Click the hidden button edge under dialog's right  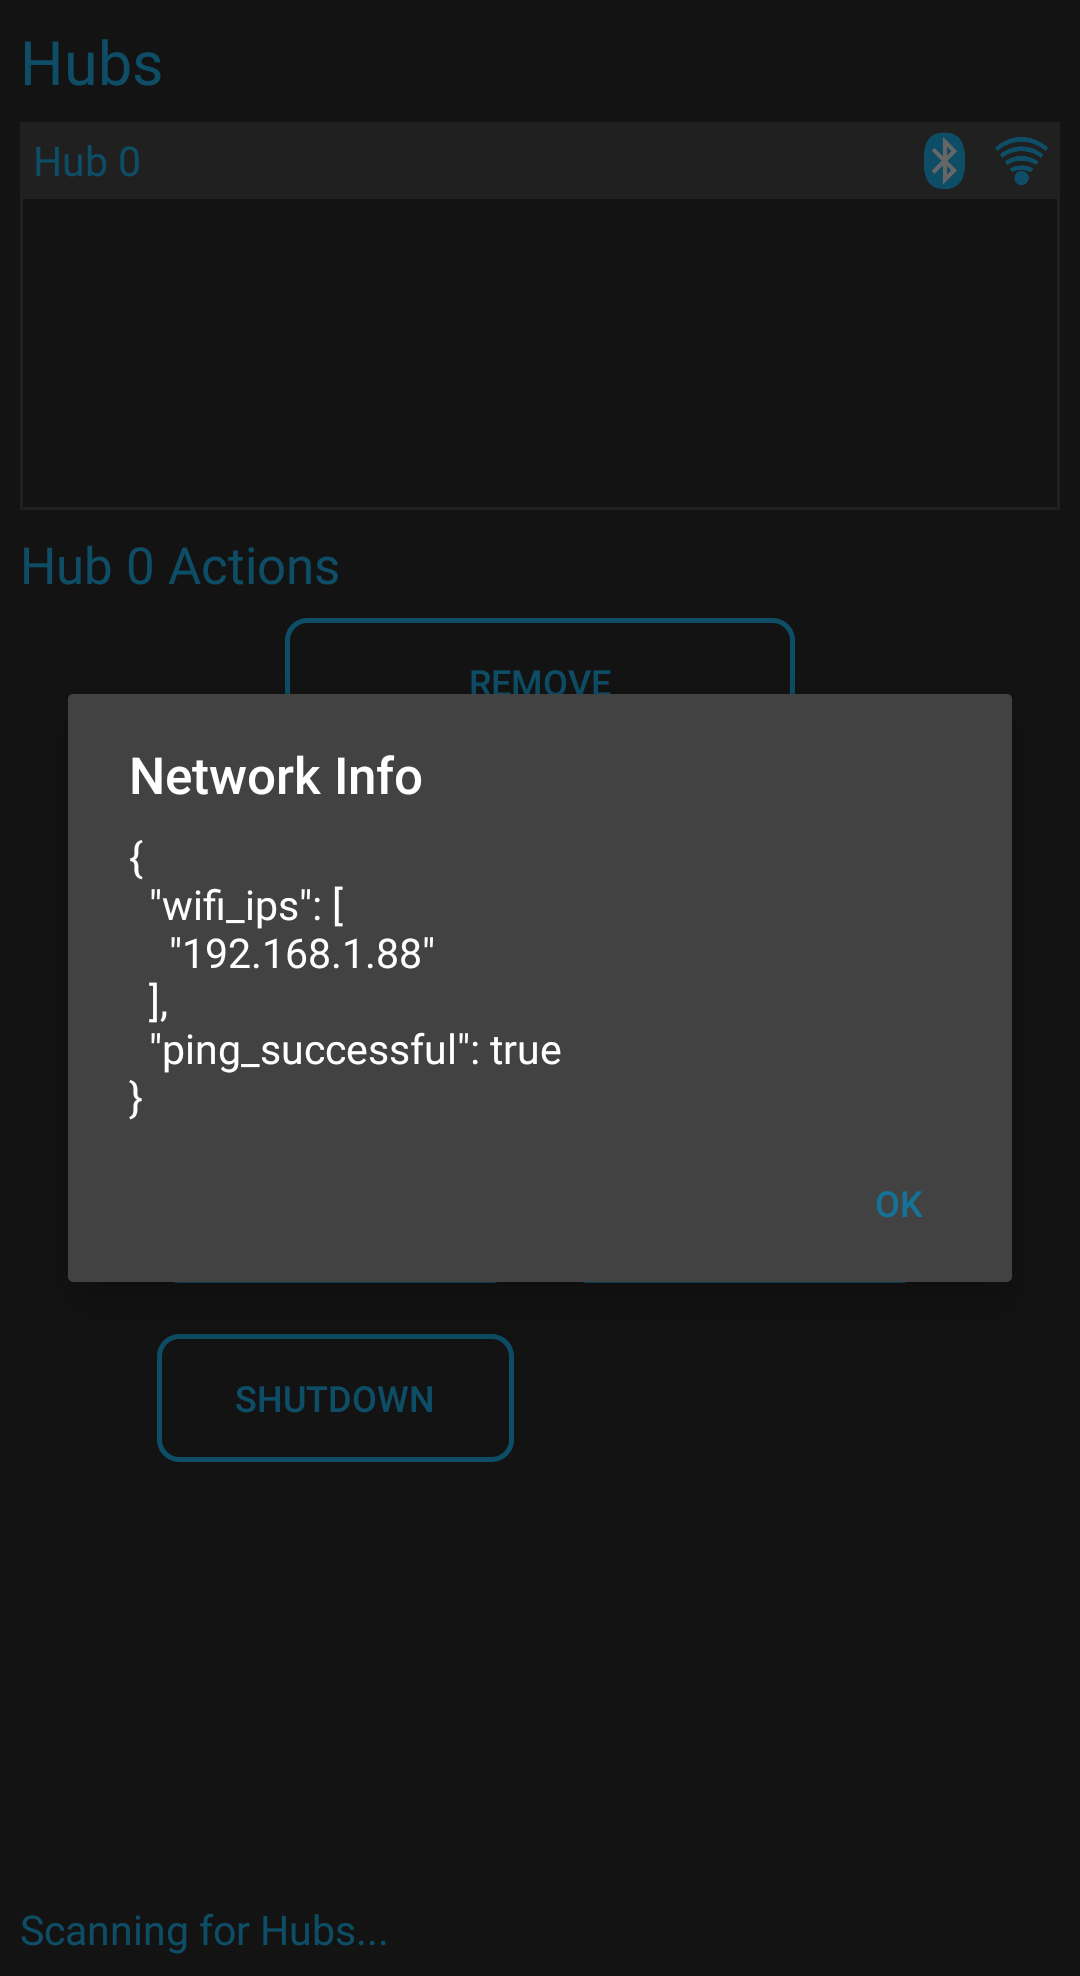[x=745, y=1282]
